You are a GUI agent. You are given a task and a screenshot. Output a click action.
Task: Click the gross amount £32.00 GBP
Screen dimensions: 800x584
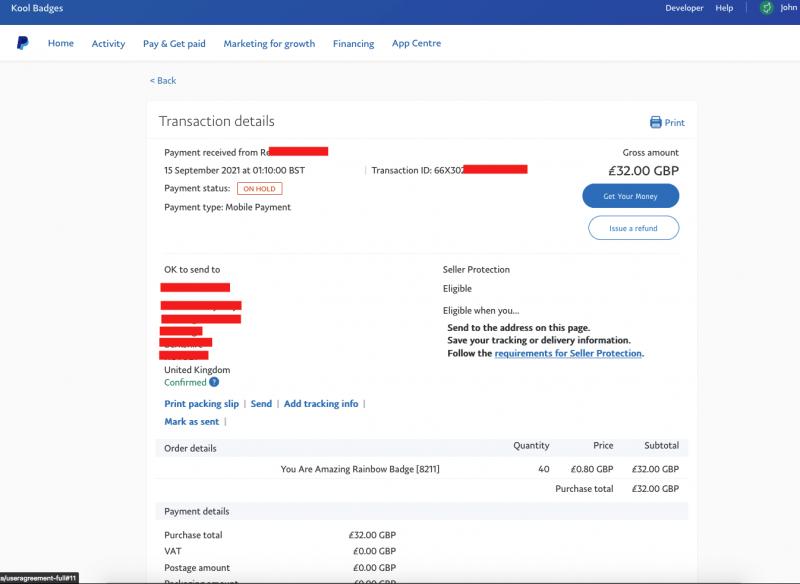[x=644, y=171]
